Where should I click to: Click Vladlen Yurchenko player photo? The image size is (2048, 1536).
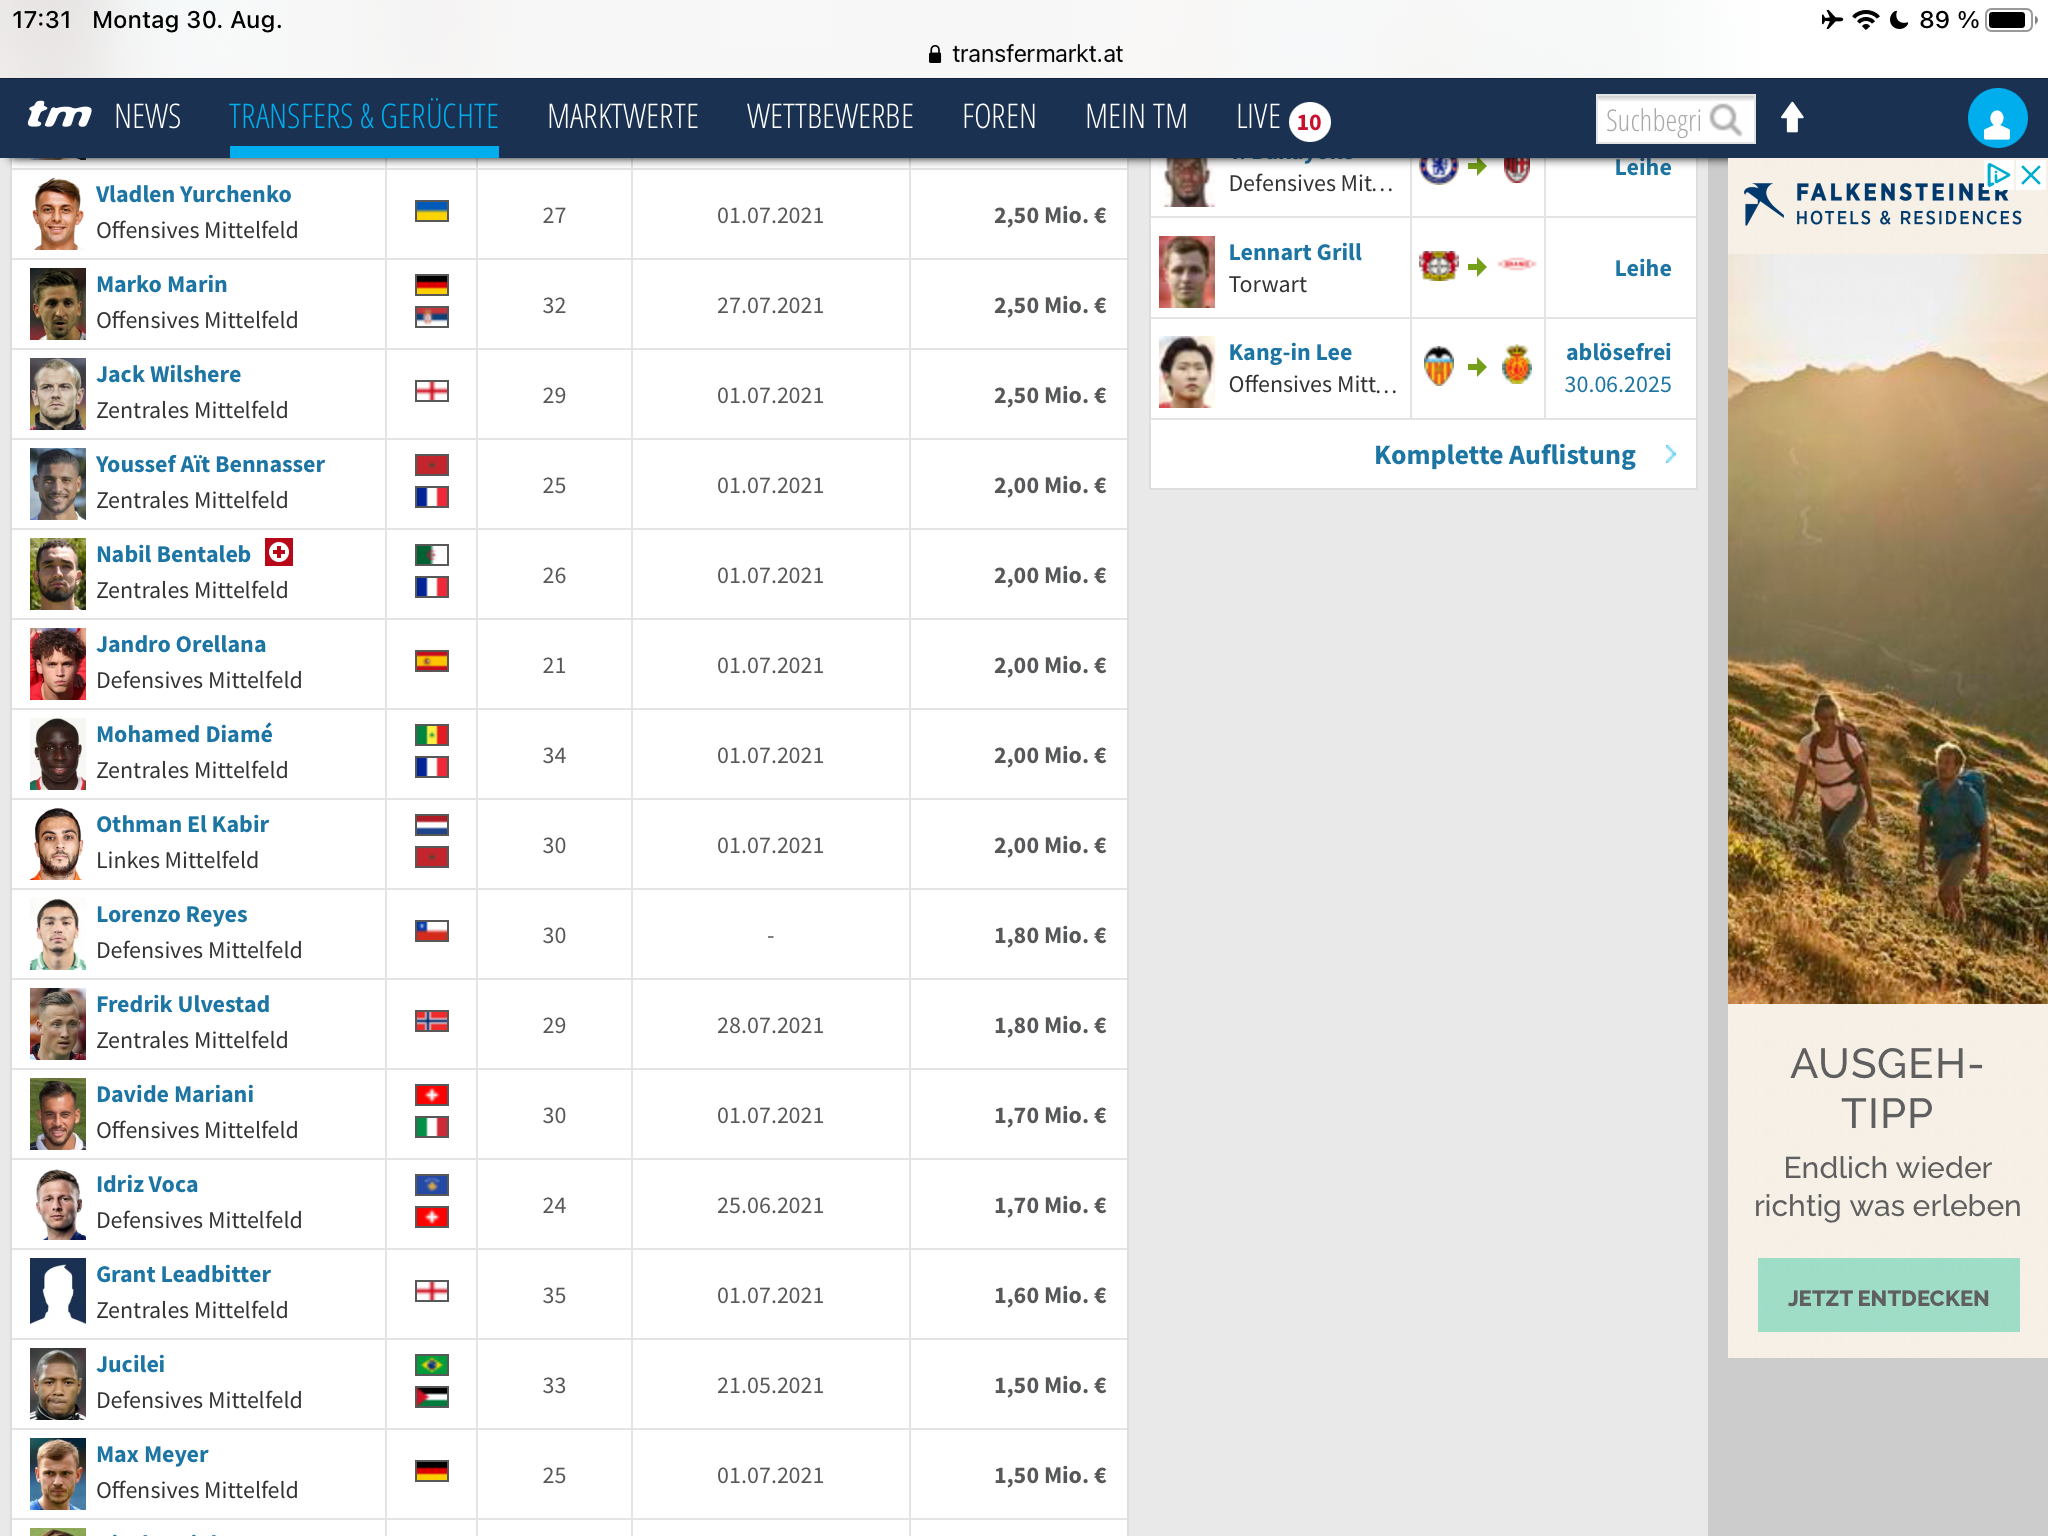(x=58, y=214)
